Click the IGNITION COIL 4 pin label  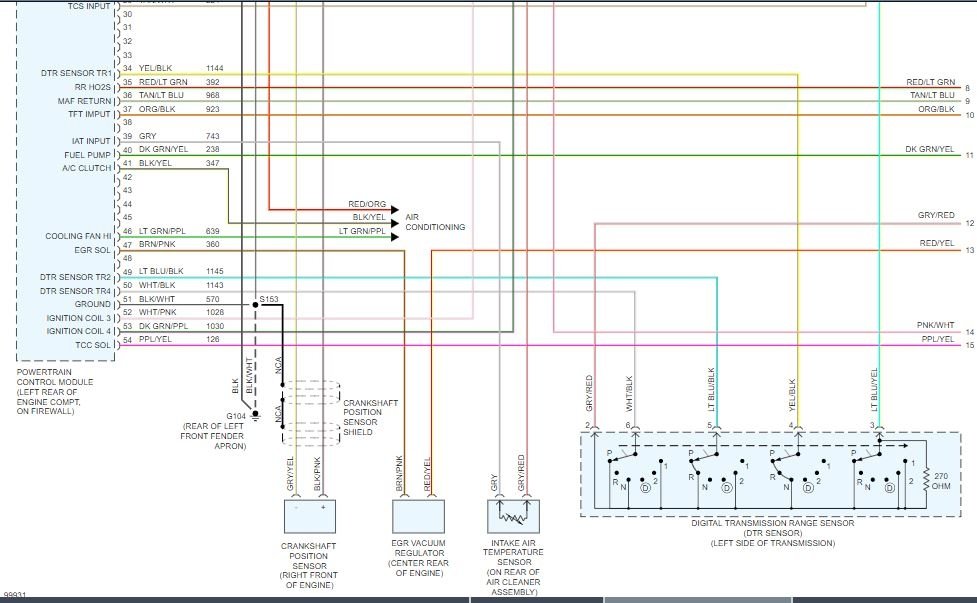79,331
